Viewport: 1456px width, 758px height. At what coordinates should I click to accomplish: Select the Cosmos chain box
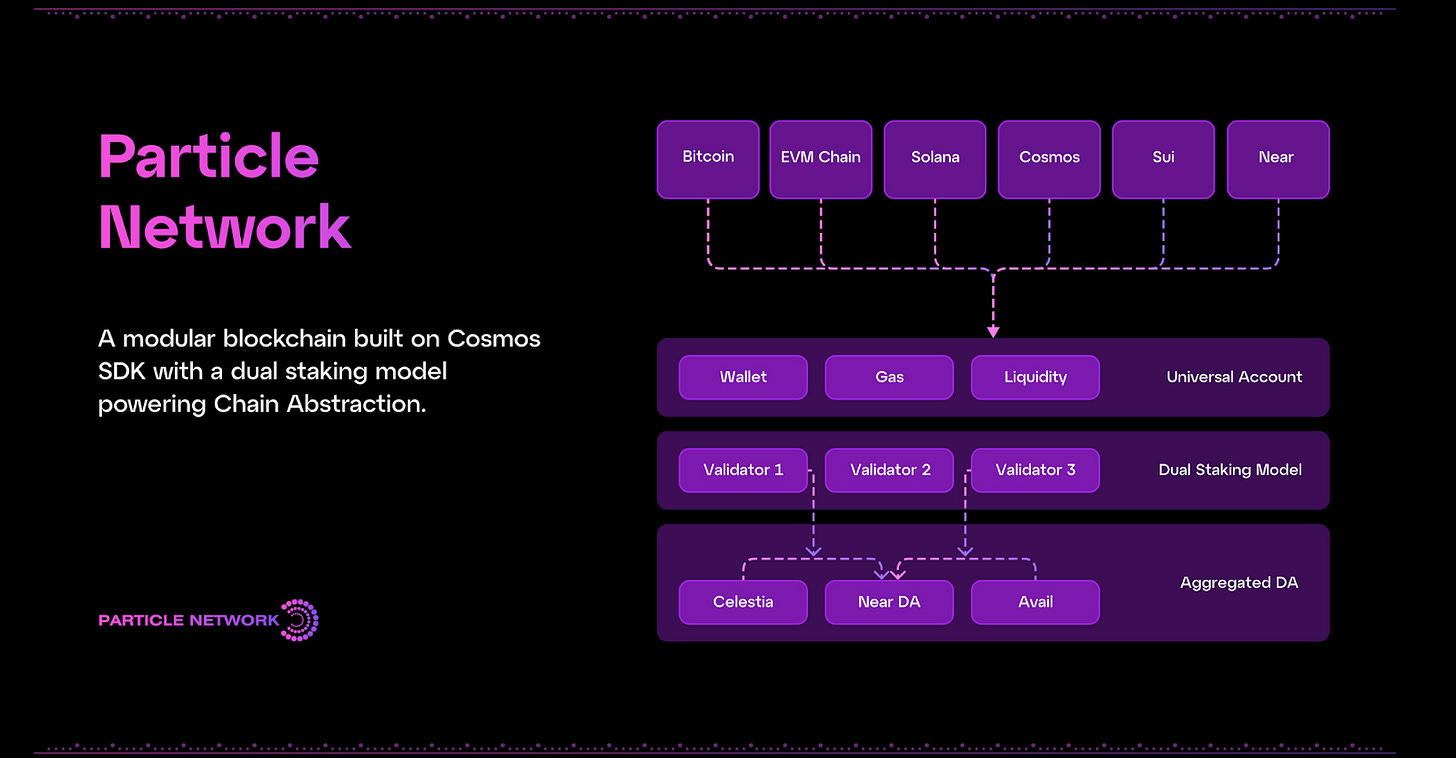[x=1050, y=159]
